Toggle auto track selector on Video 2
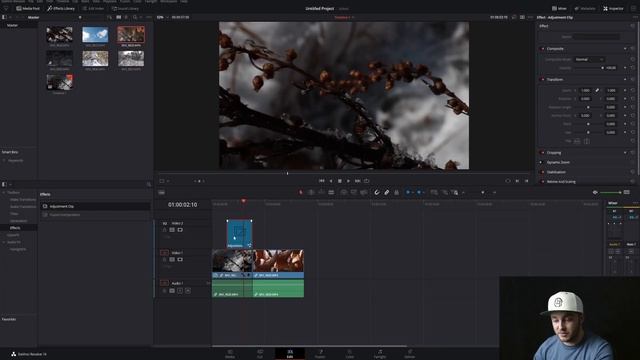Viewport: 640px width, 360px height. pyautogui.click(x=172, y=230)
